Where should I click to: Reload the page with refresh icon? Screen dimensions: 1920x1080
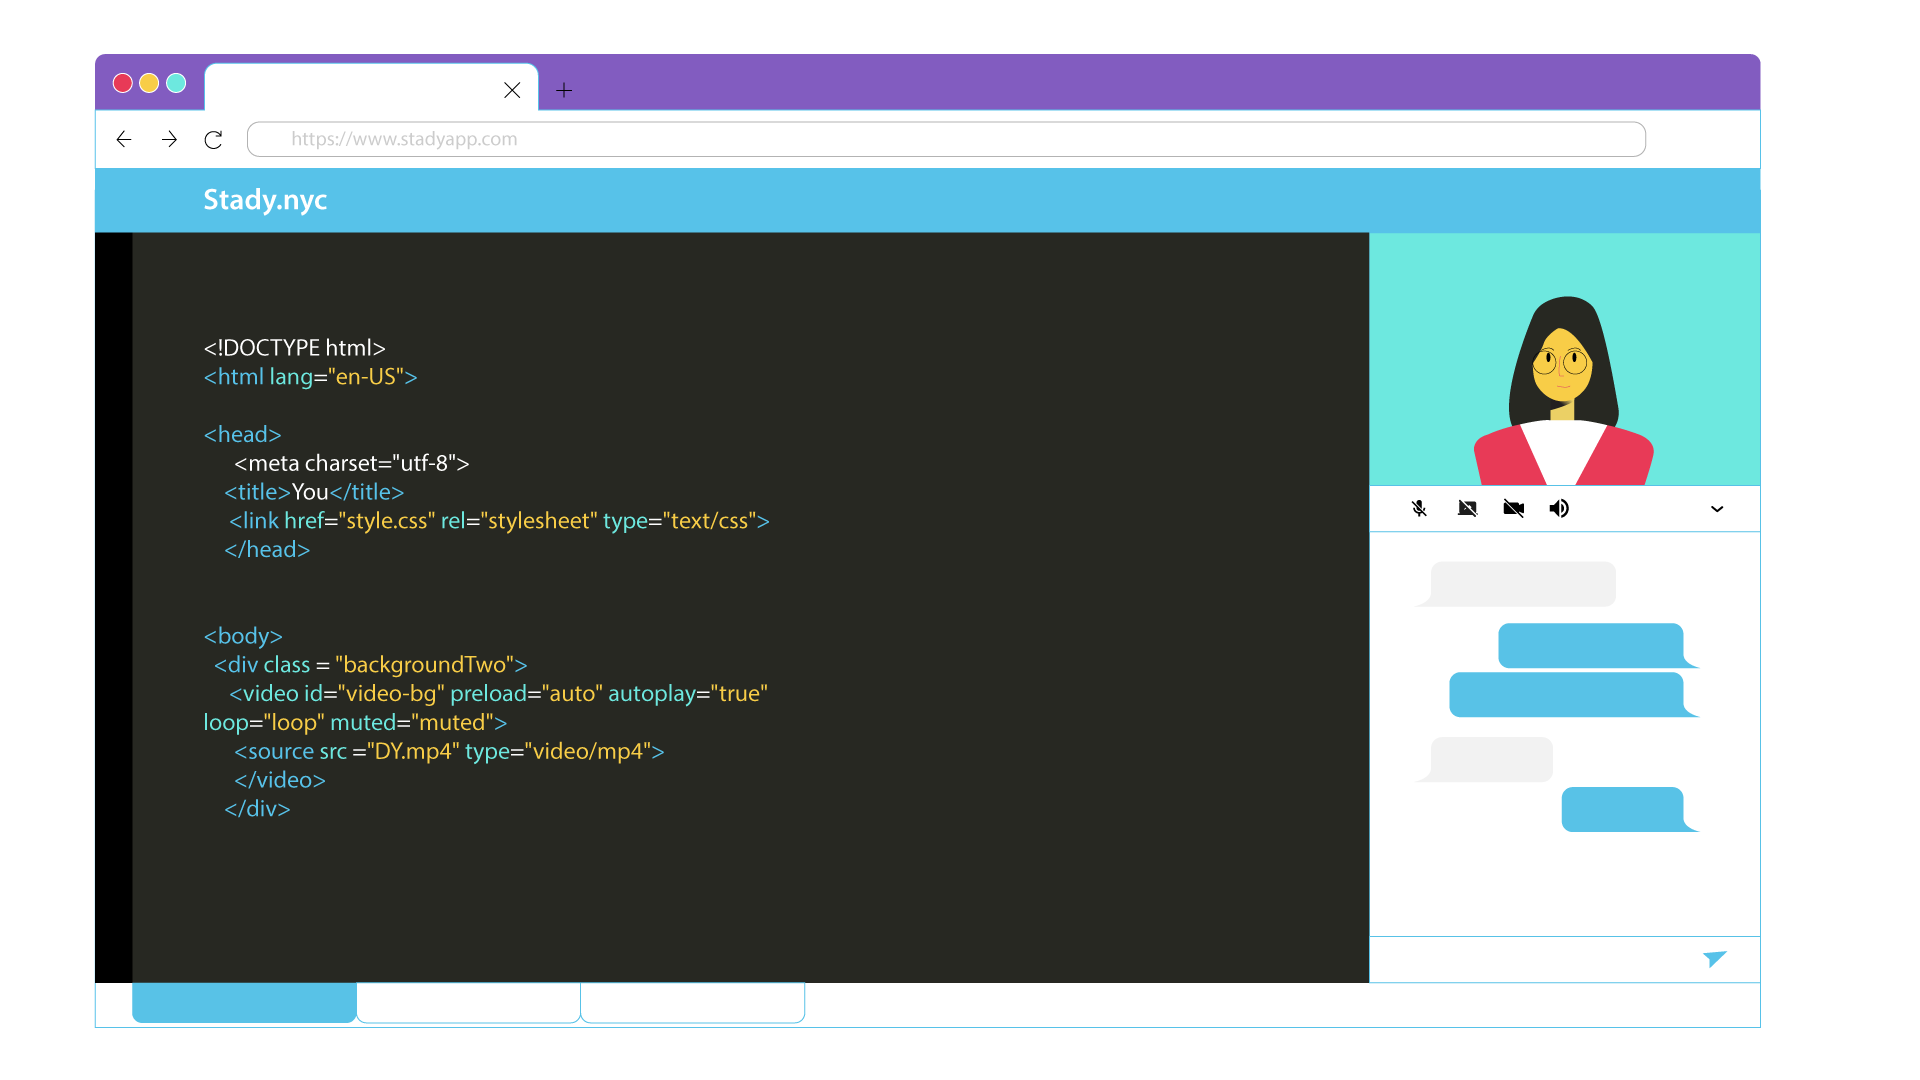(213, 139)
